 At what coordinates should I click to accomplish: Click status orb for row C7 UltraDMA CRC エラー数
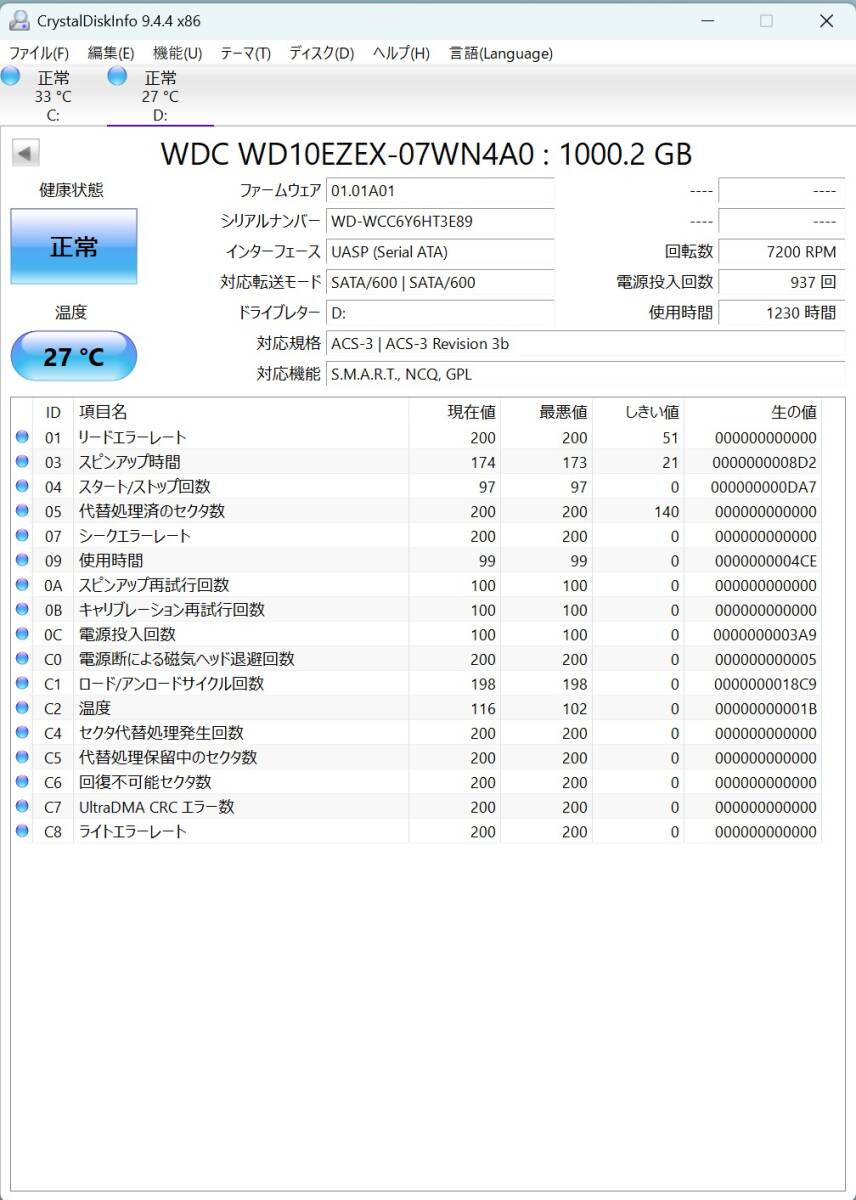tap(22, 807)
